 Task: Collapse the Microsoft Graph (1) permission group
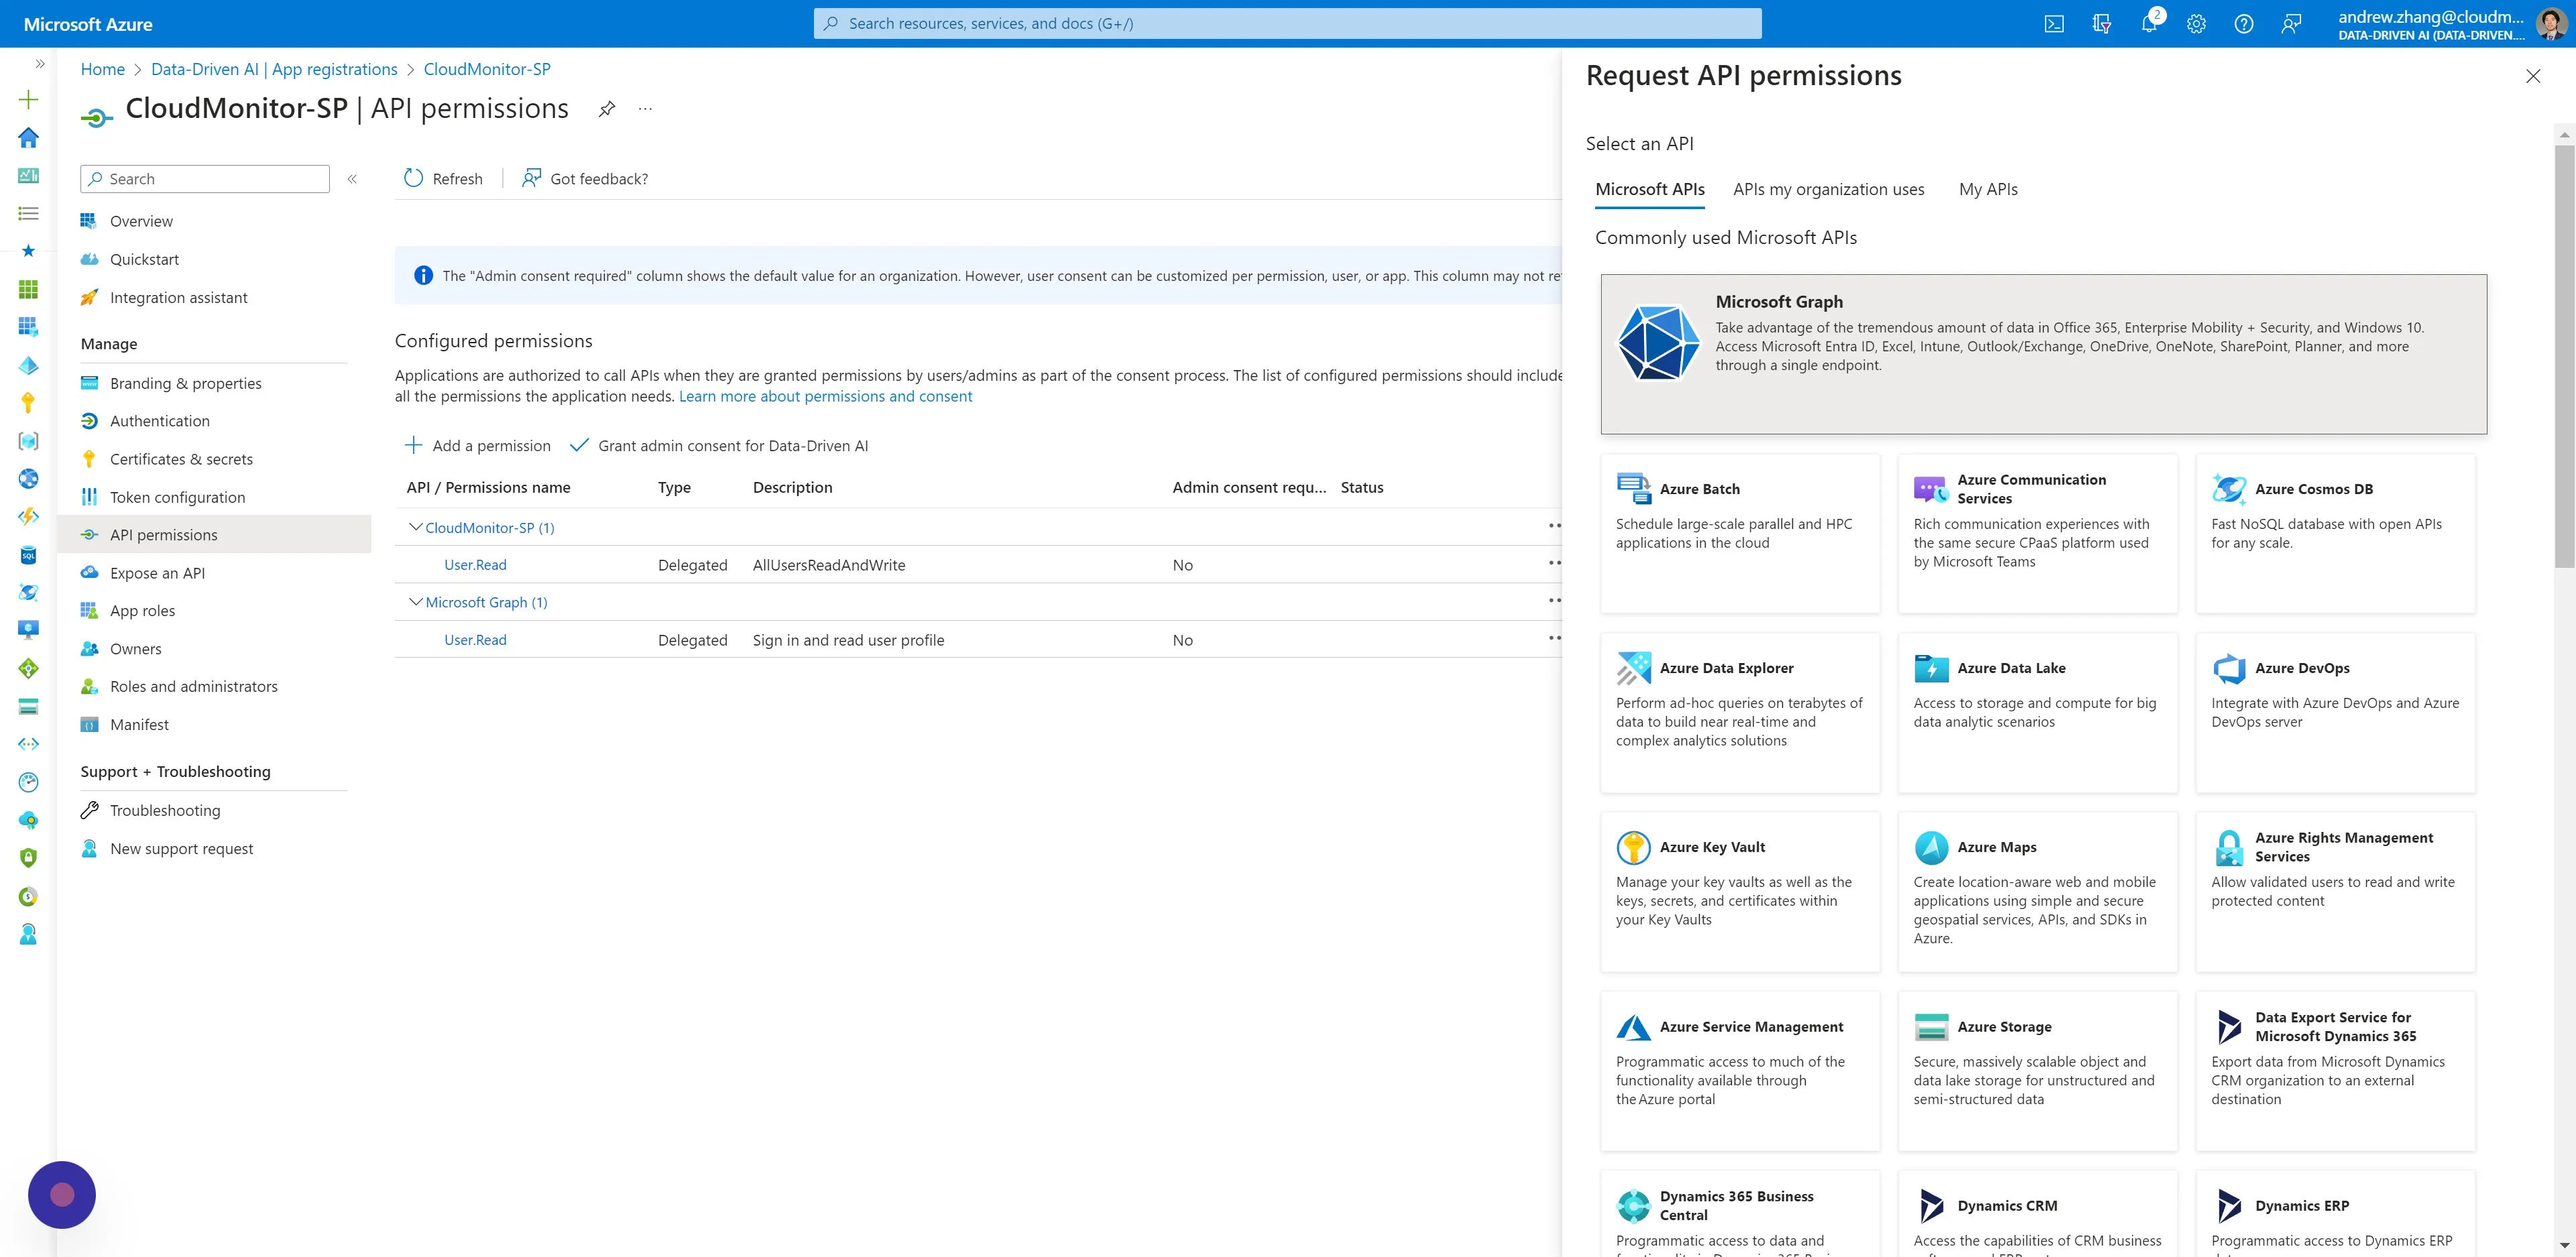coord(415,602)
